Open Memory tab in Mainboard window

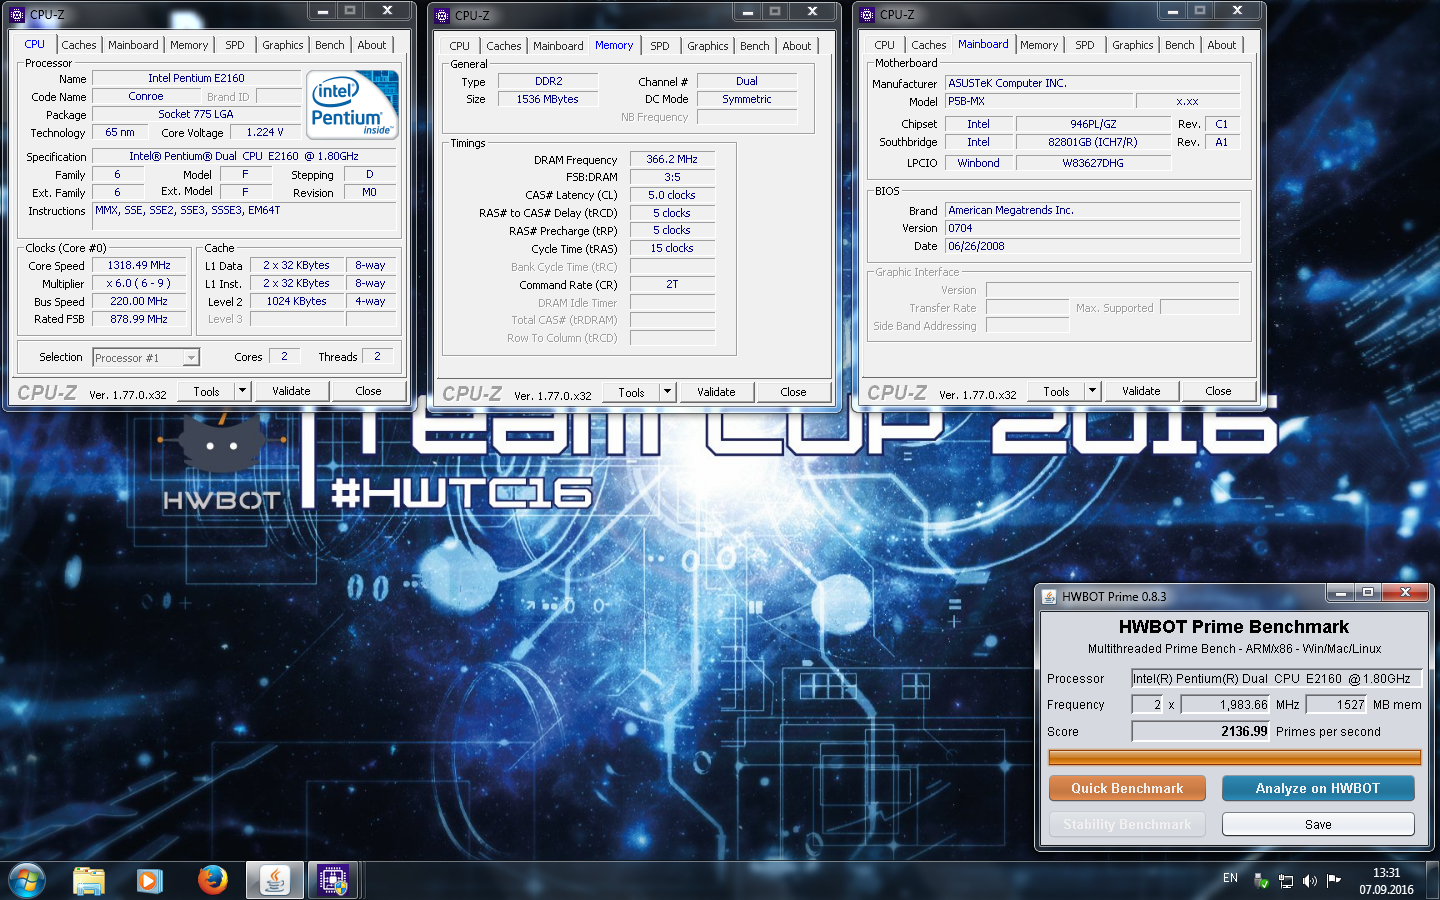1039,45
